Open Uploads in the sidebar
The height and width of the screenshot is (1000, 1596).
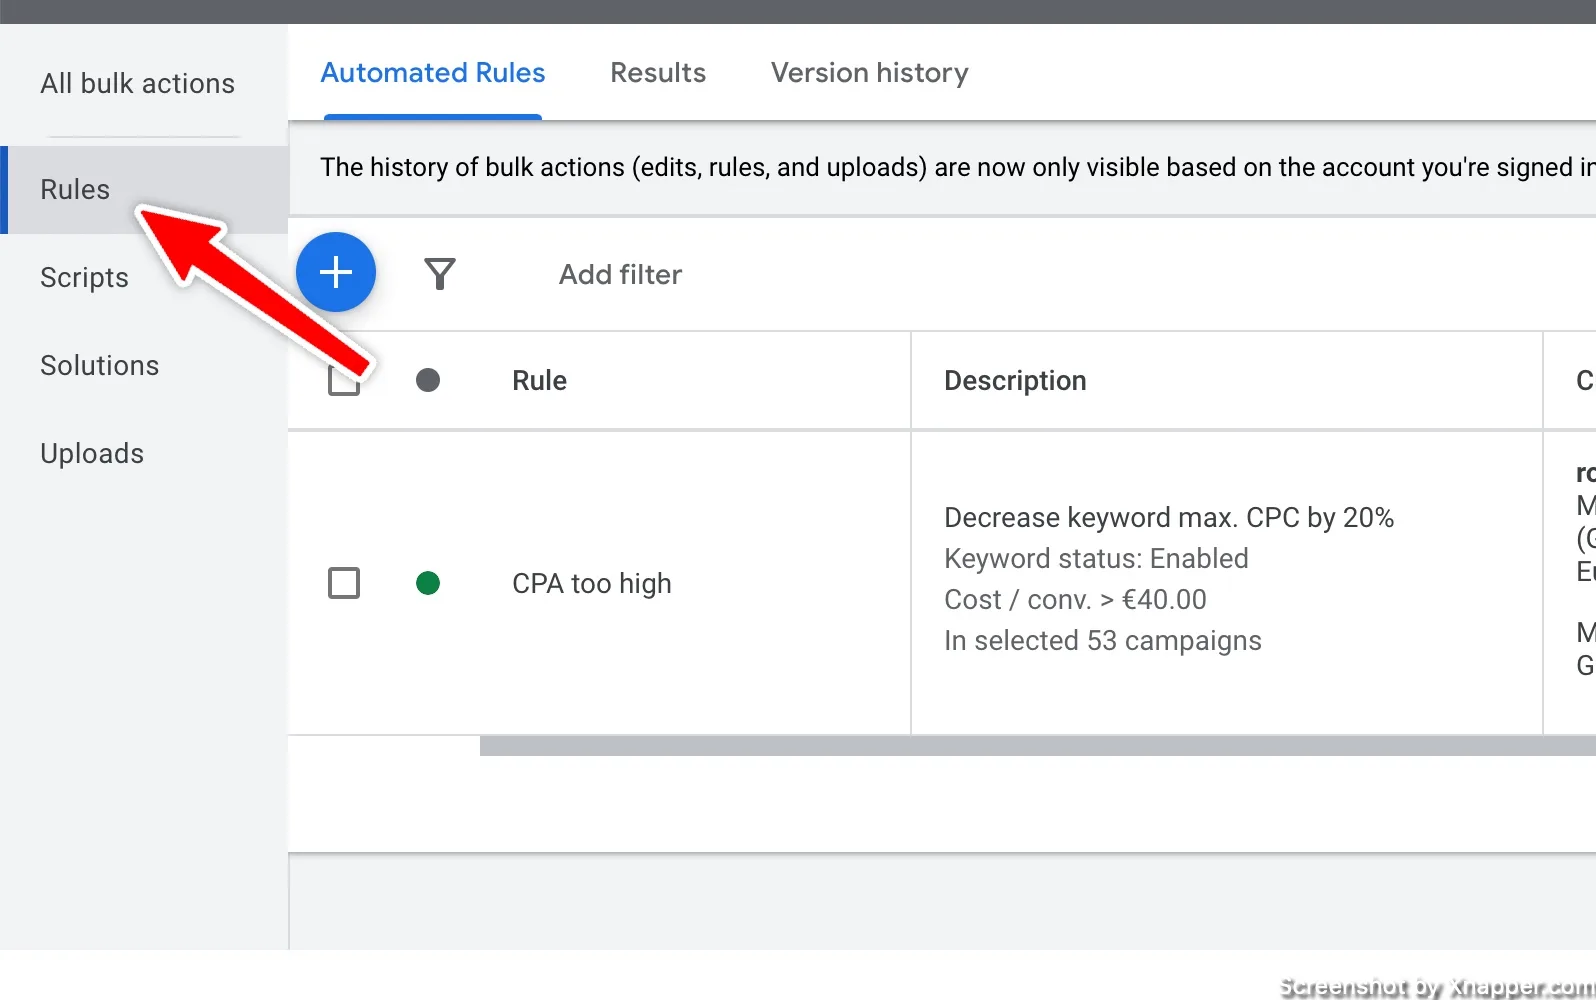[92, 454]
